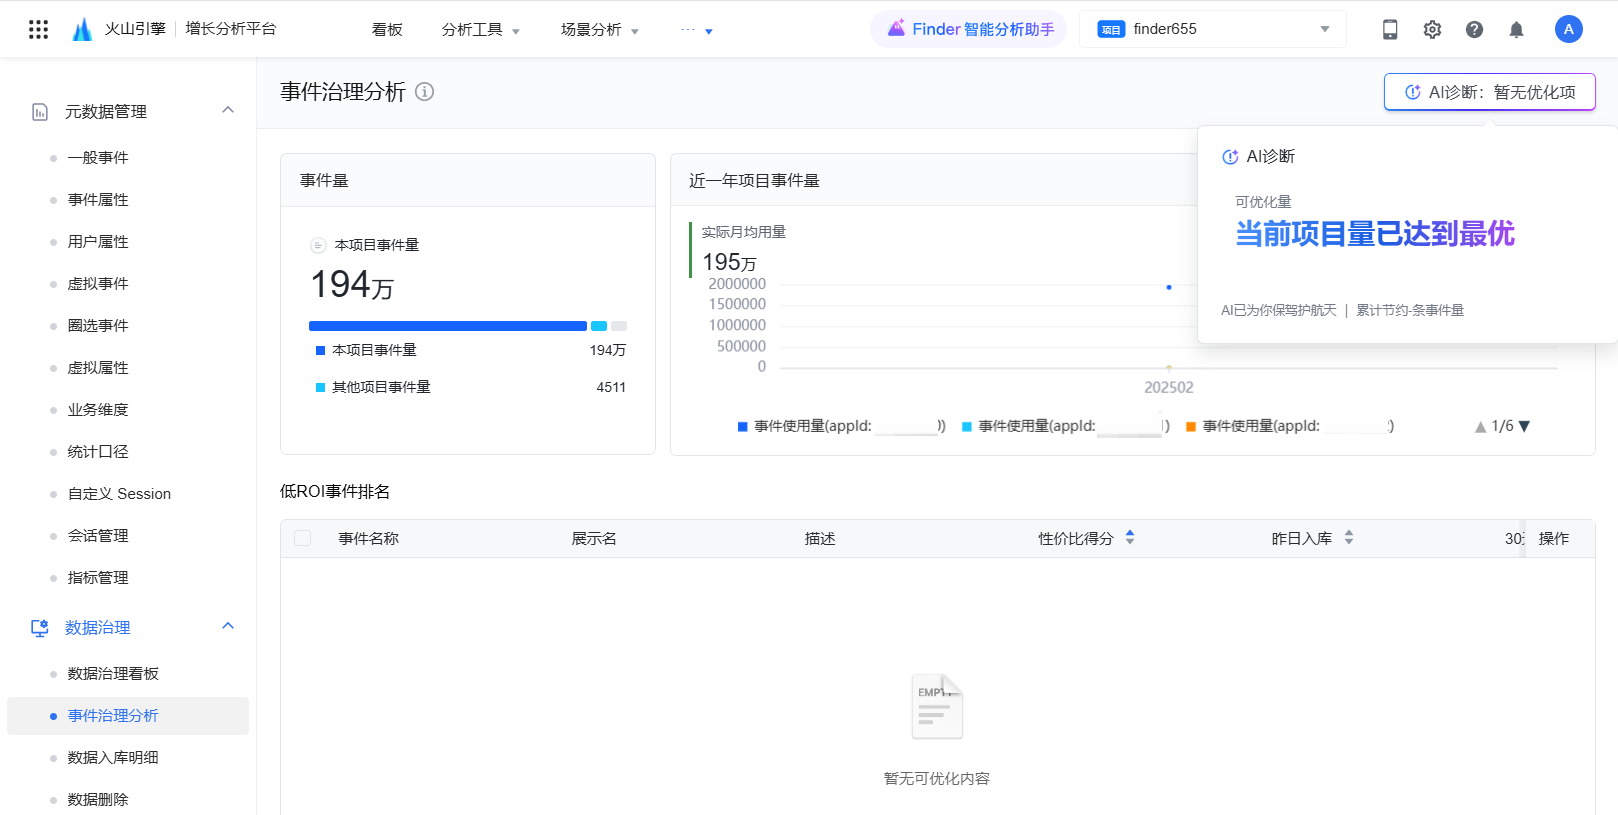
Task: Click the info icon beside 事件治理分析 title
Action: pyautogui.click(x=425, y=92)
